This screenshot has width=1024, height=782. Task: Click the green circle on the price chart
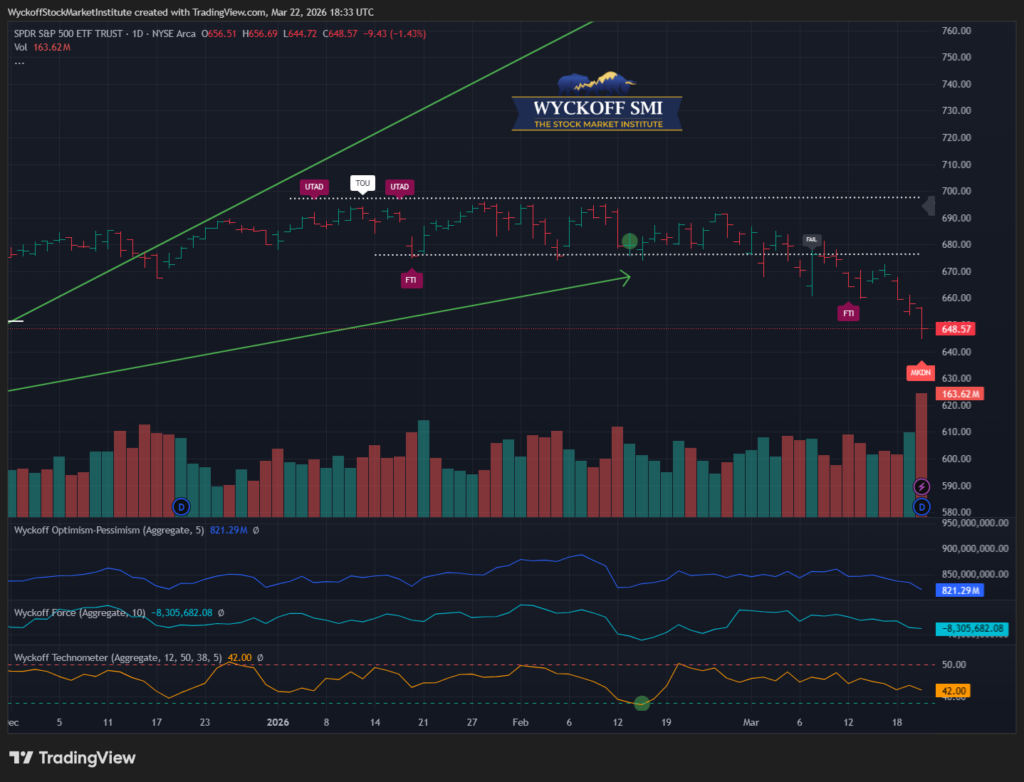(x=630, y=241)
